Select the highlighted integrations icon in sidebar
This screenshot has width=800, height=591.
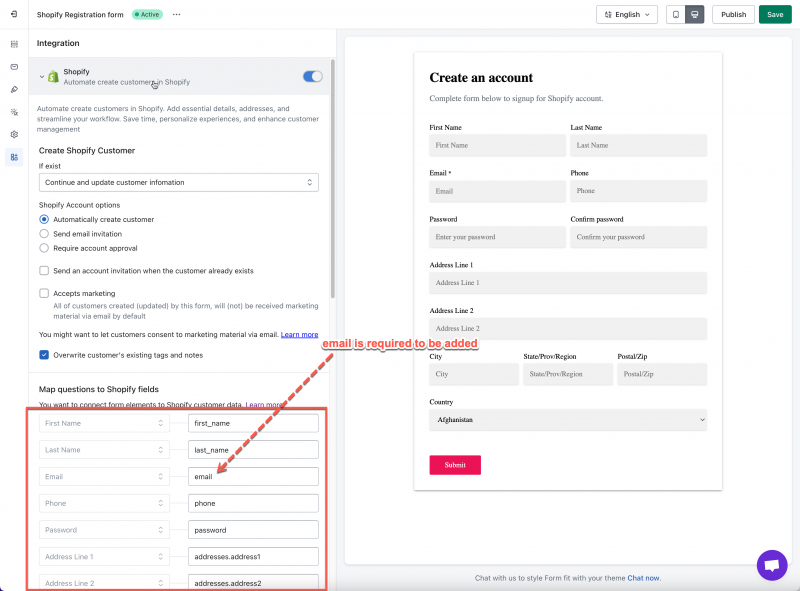point(14,157)
